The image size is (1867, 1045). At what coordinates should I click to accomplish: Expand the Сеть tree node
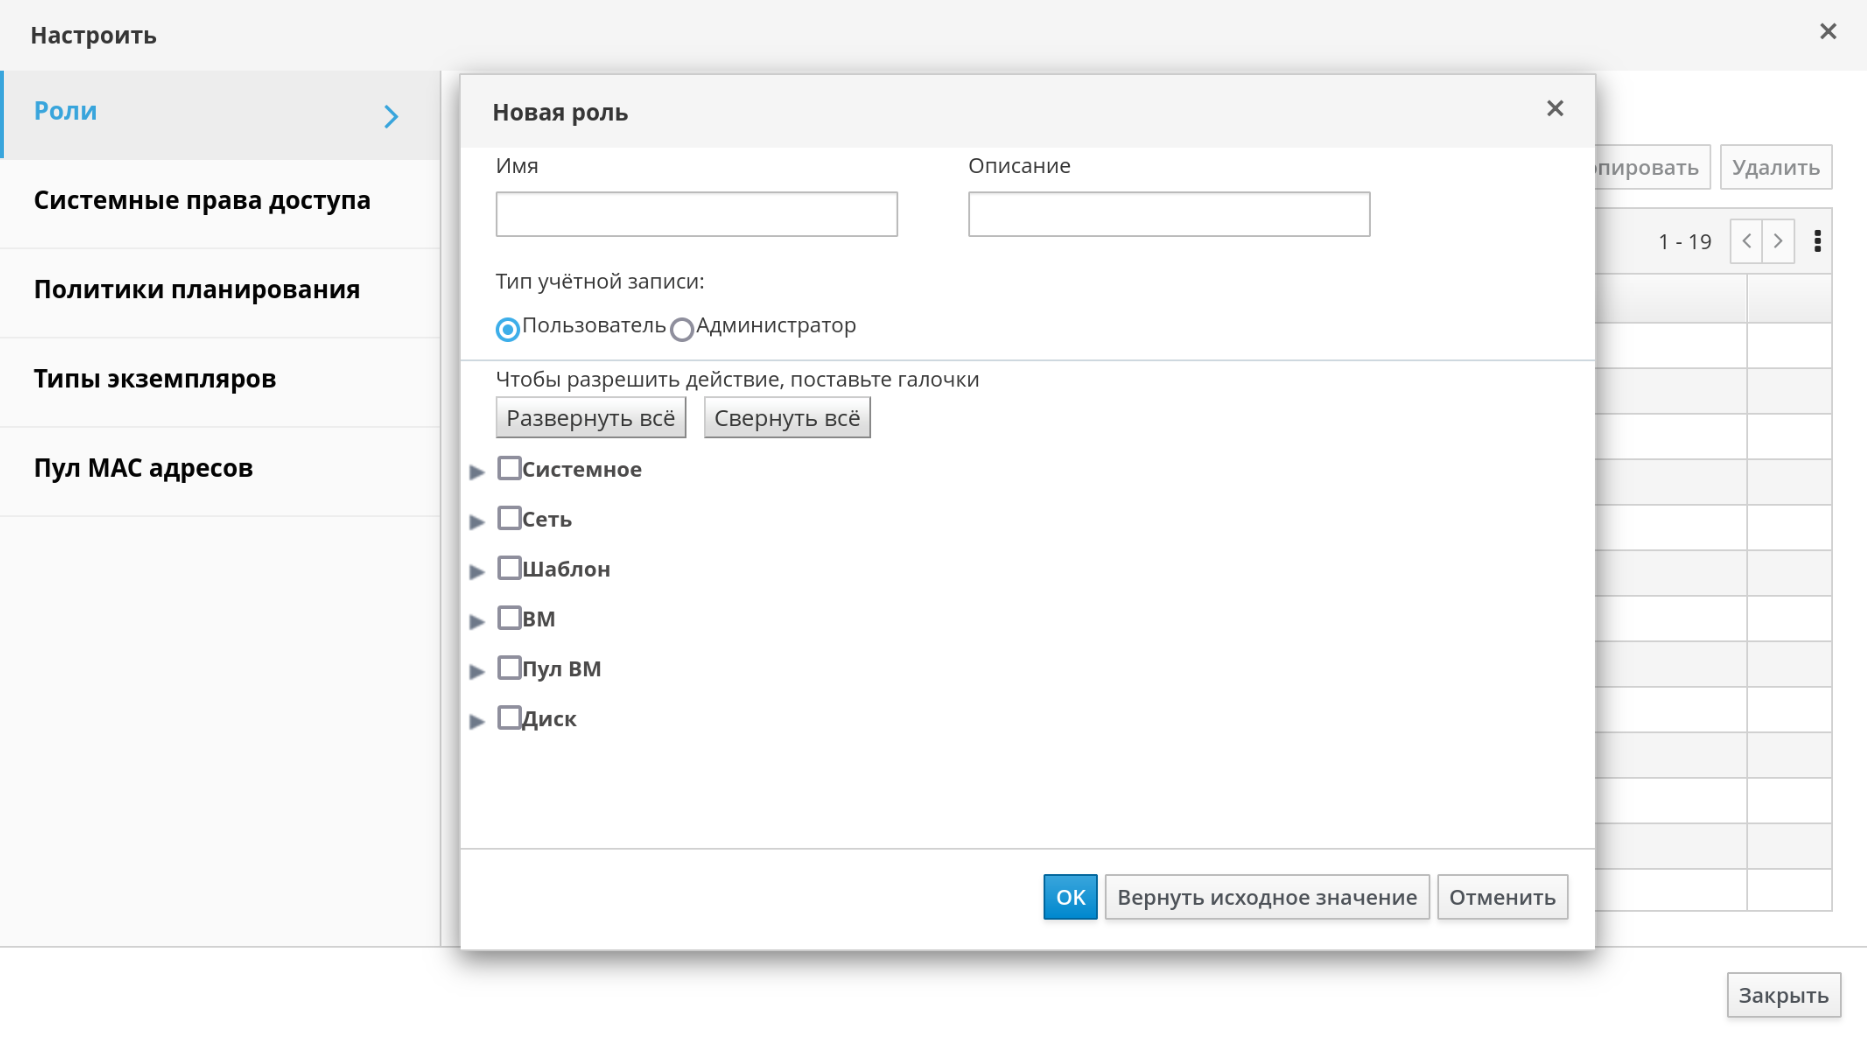click(477, 521)
